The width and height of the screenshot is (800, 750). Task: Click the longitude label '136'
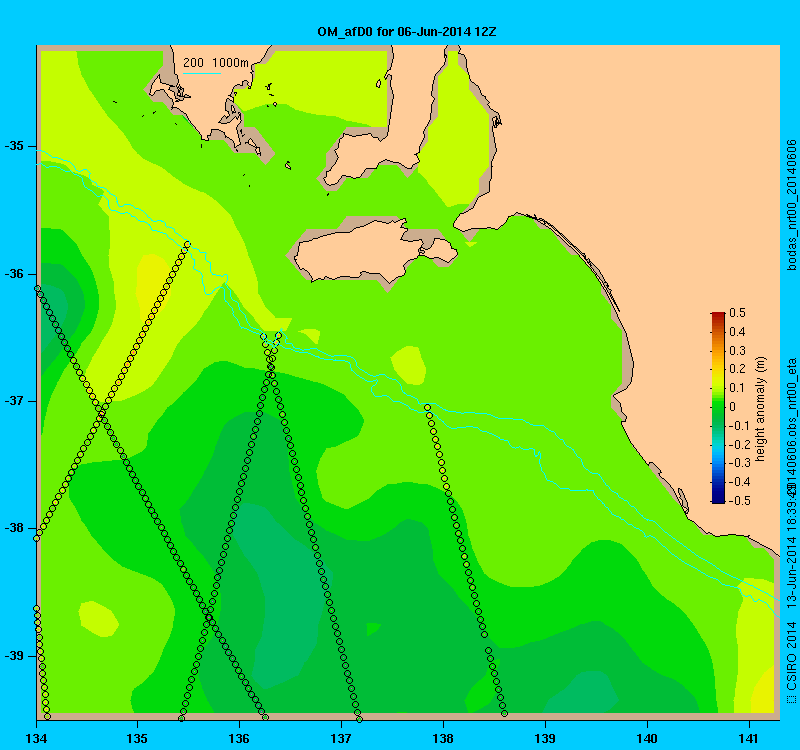[239, 739]
